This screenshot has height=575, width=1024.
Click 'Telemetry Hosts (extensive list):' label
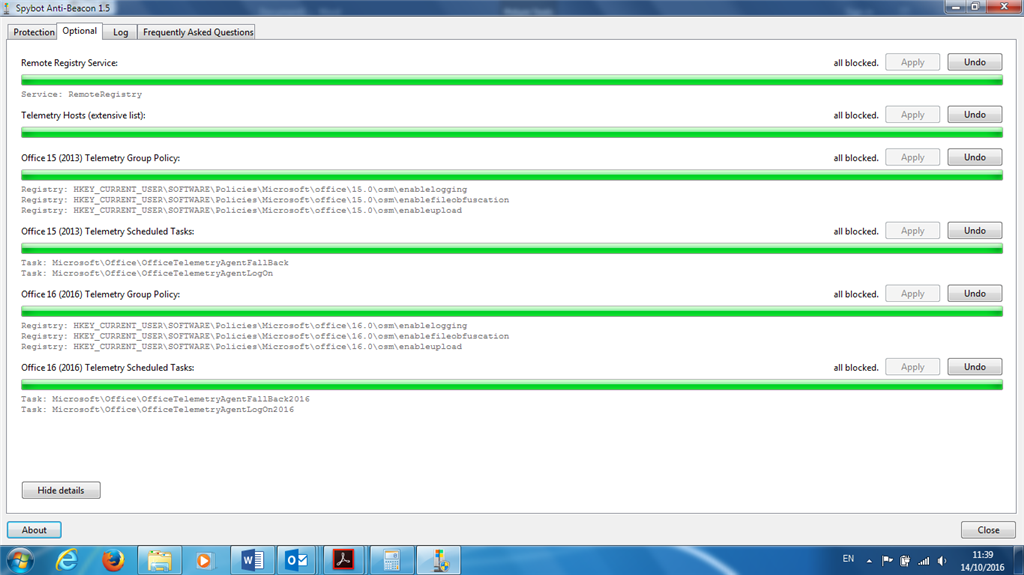tap(84, 115)
